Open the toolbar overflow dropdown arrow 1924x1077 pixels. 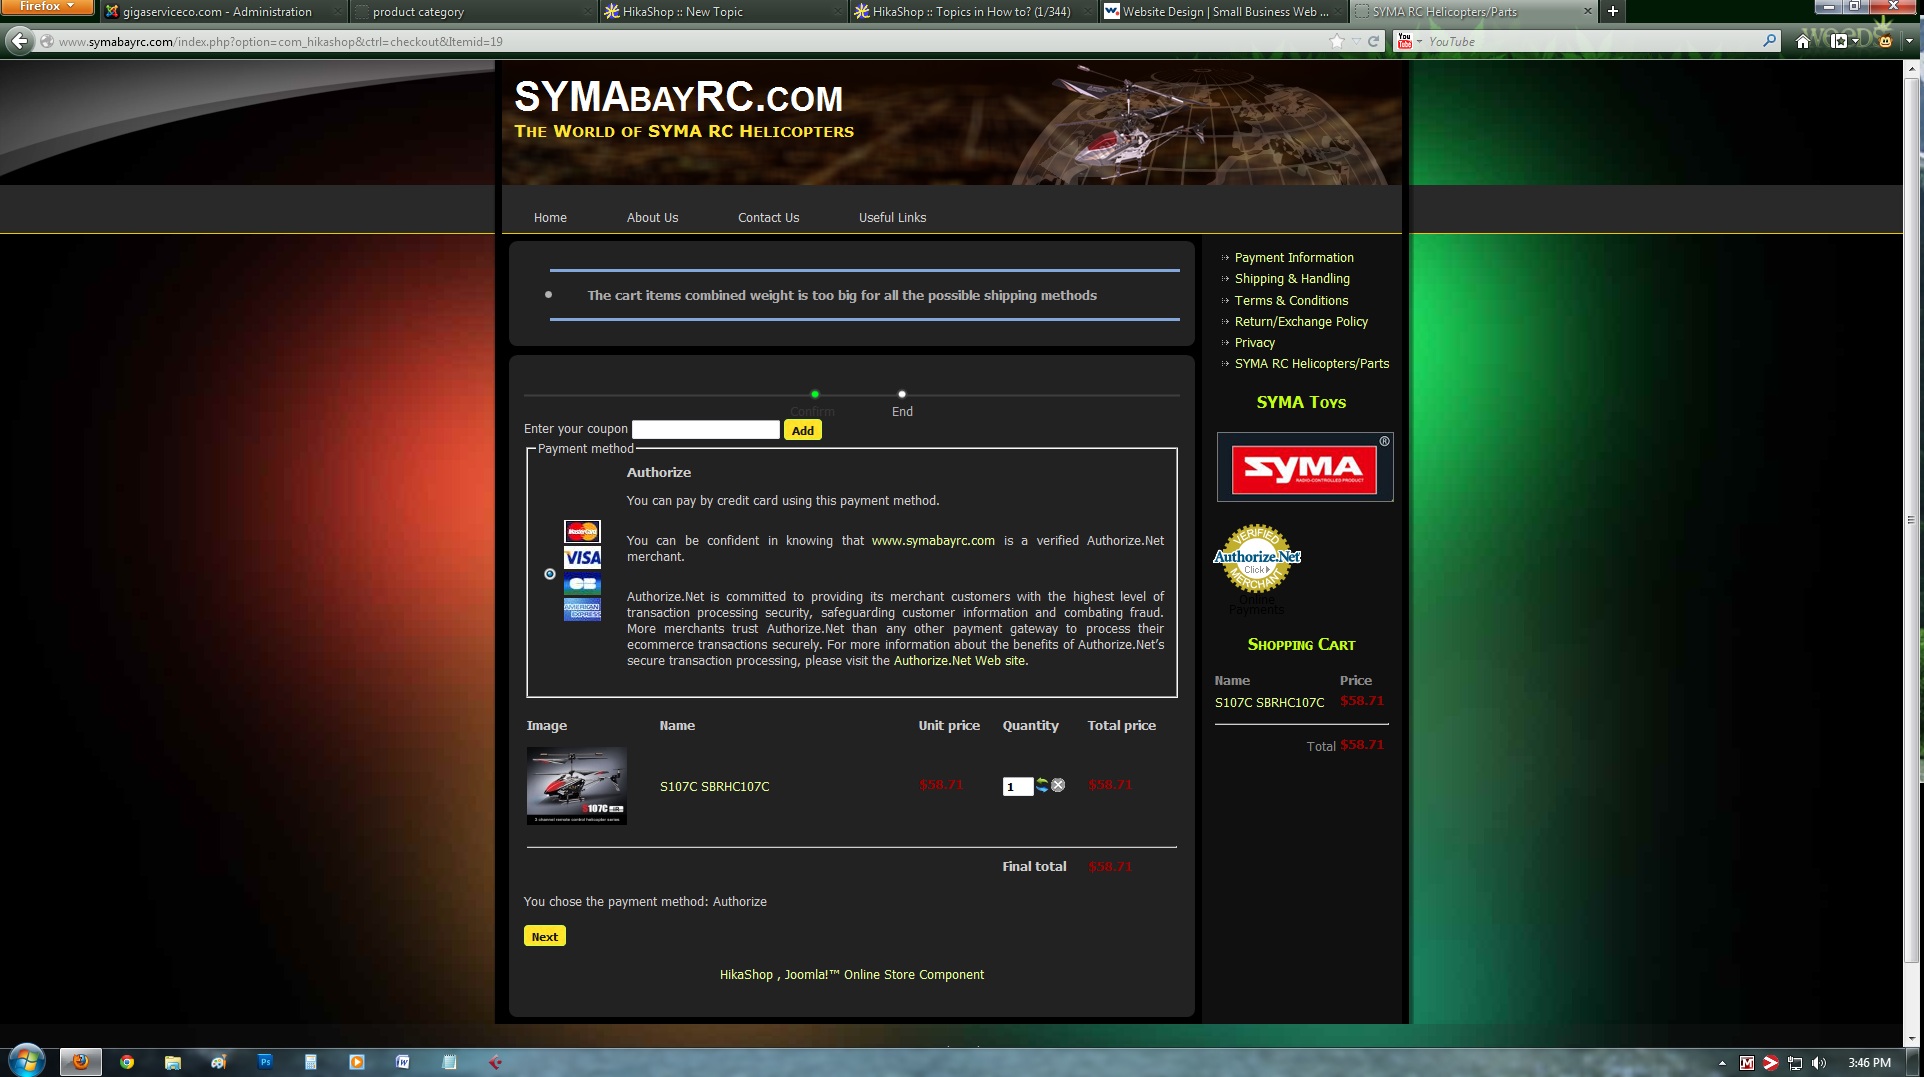1909,41
